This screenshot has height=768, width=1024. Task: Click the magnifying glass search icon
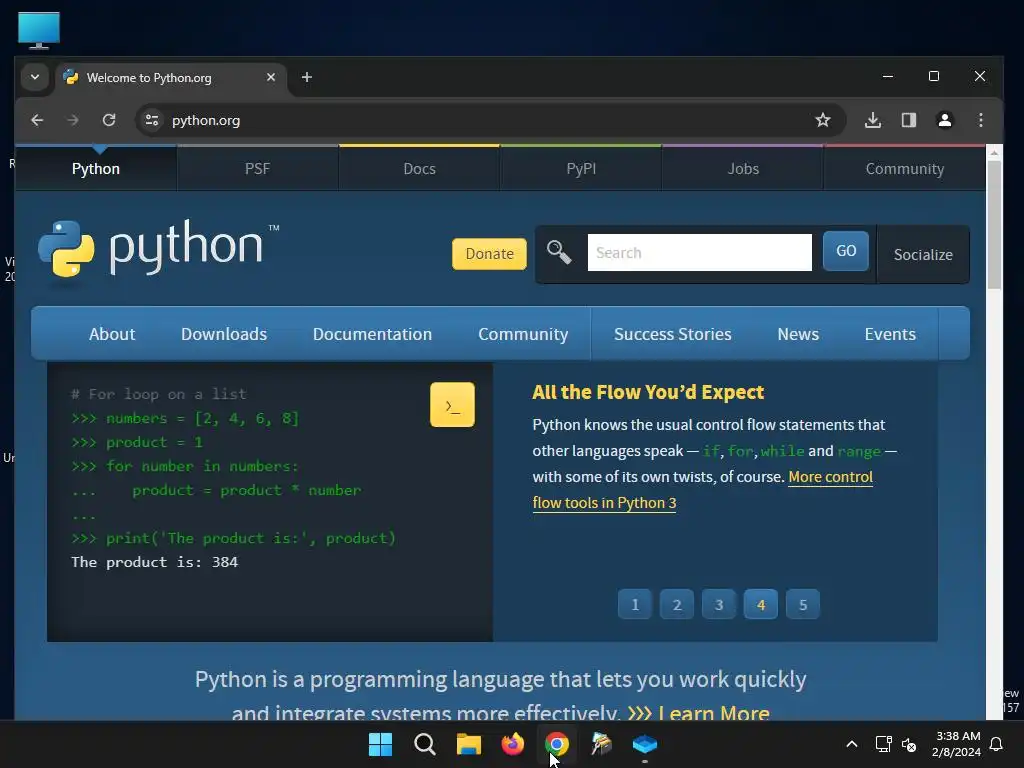tap(559, 252)
